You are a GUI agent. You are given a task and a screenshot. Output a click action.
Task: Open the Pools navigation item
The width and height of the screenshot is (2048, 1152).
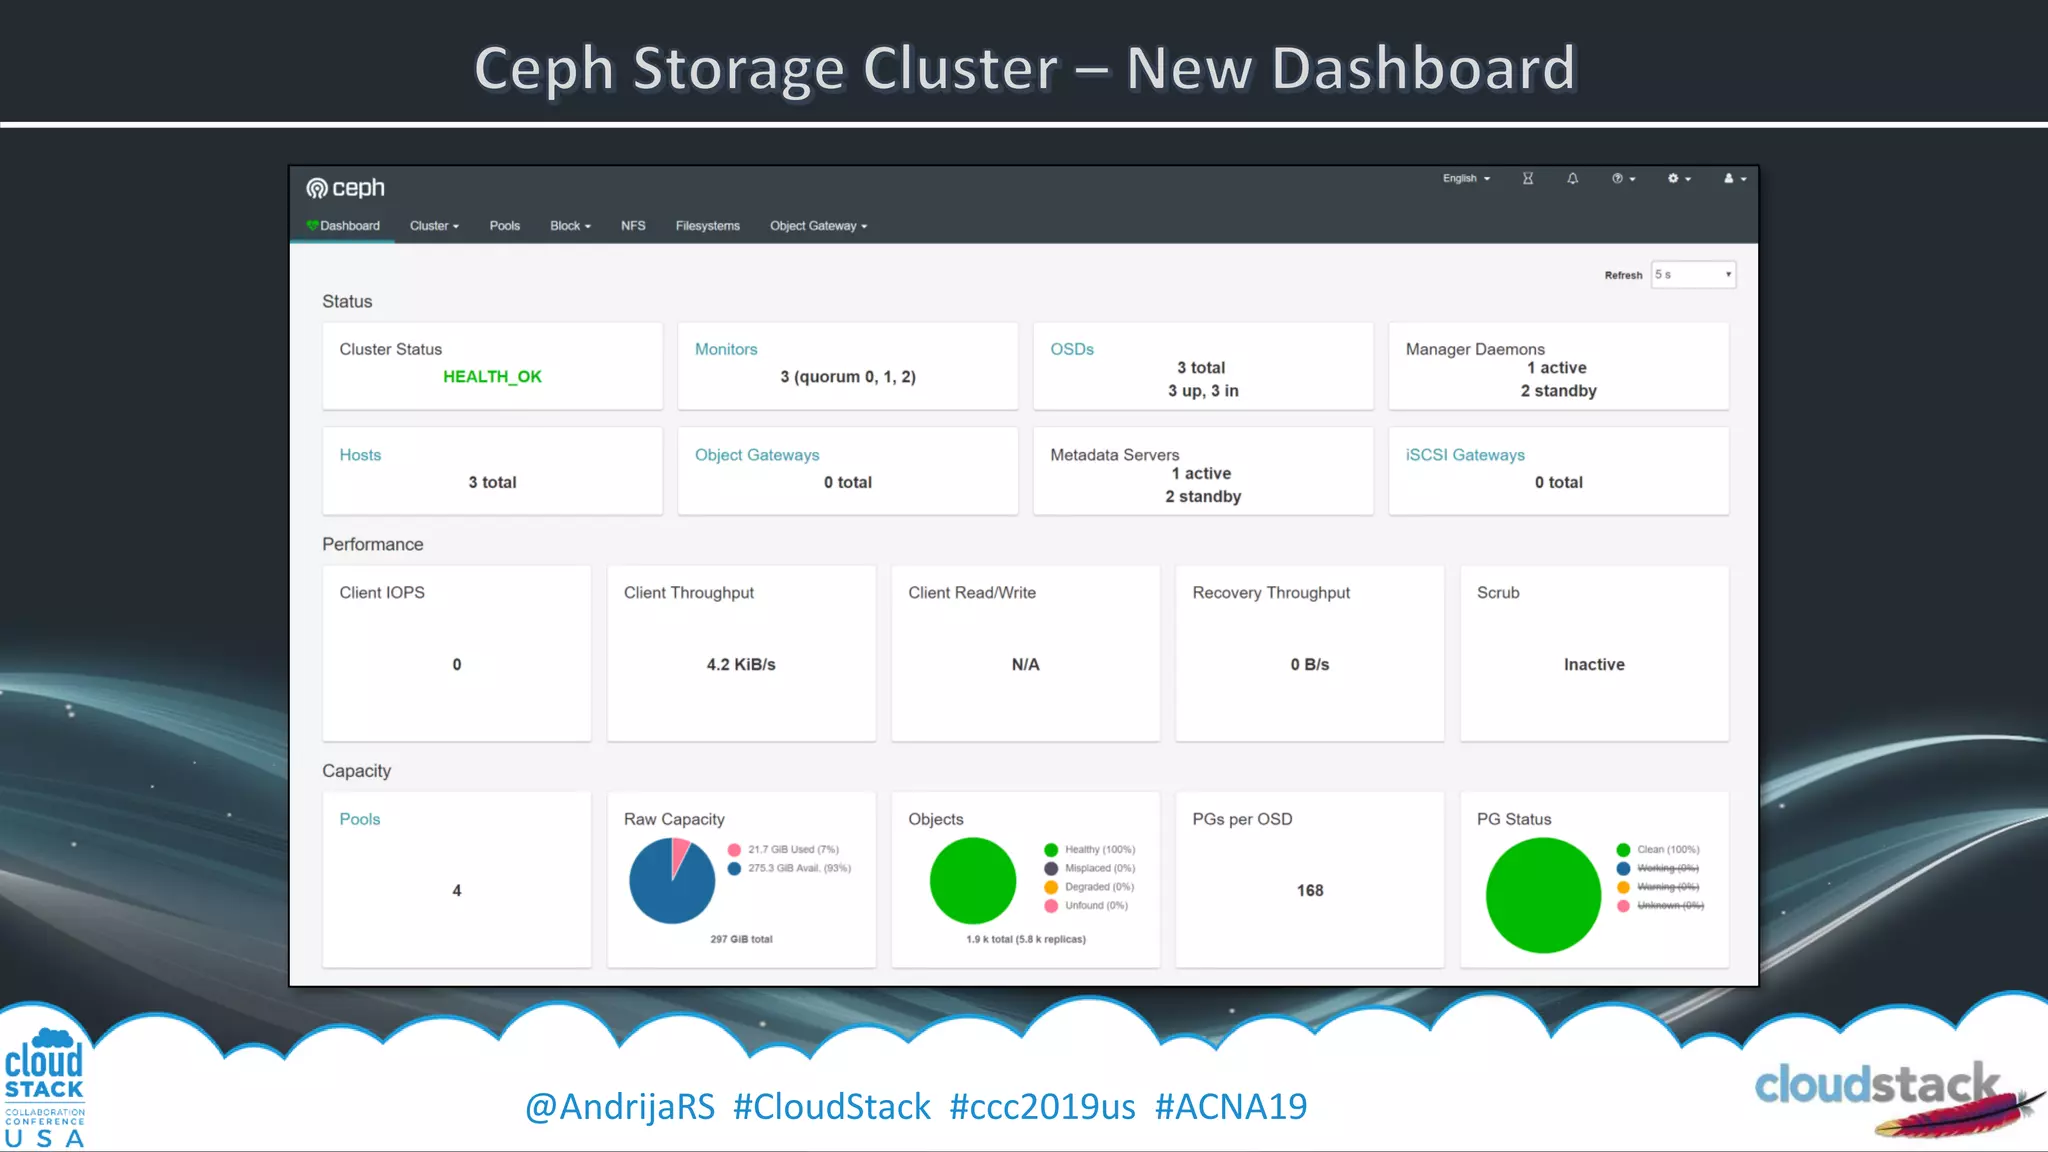click(x=505, y=226)
